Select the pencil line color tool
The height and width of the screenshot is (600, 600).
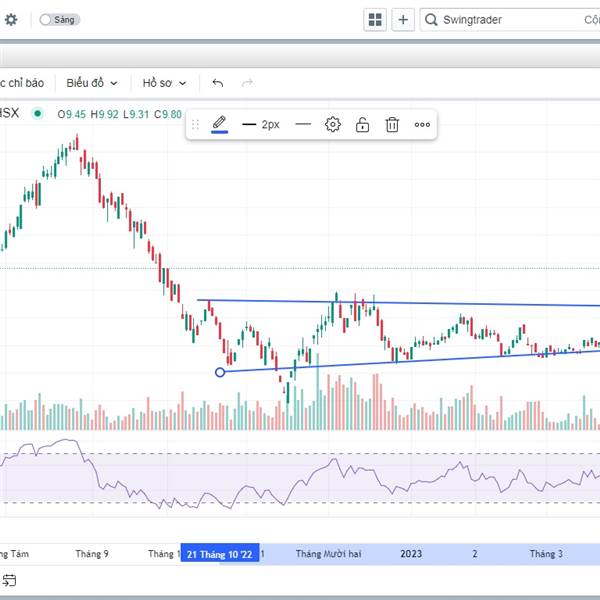(x=219, y=124)
